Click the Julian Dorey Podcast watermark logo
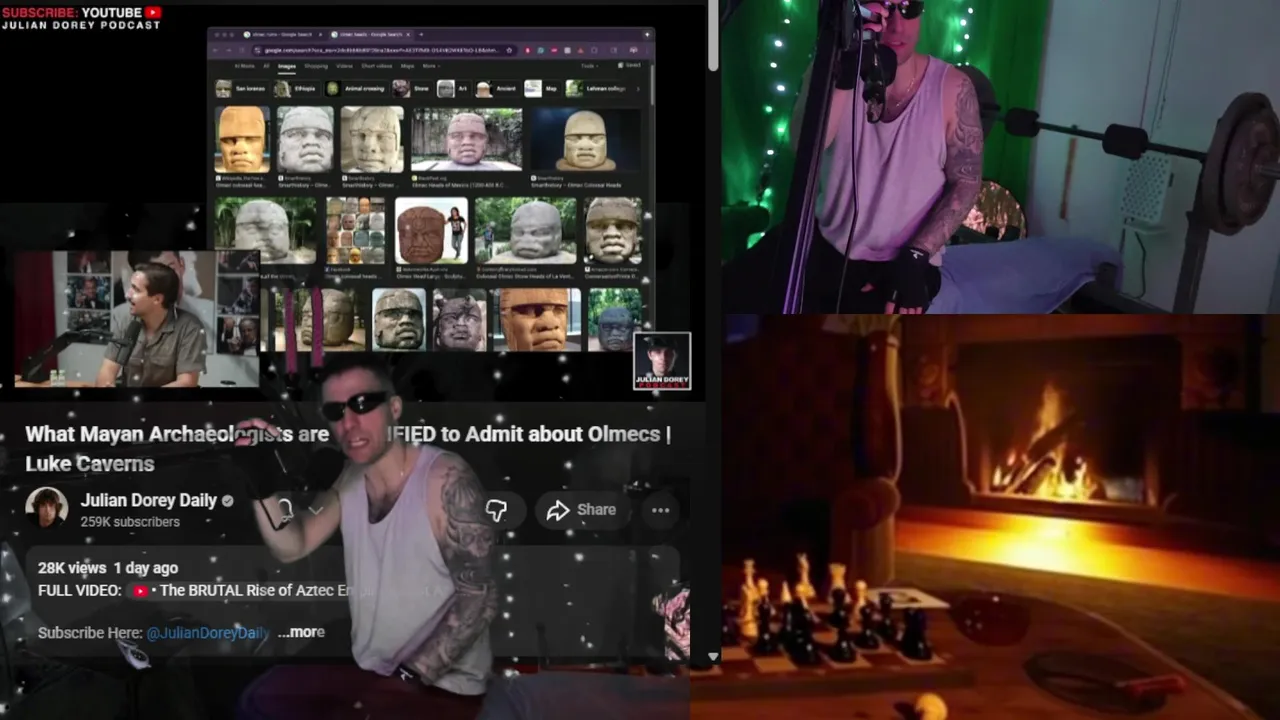 click(662, 361)
